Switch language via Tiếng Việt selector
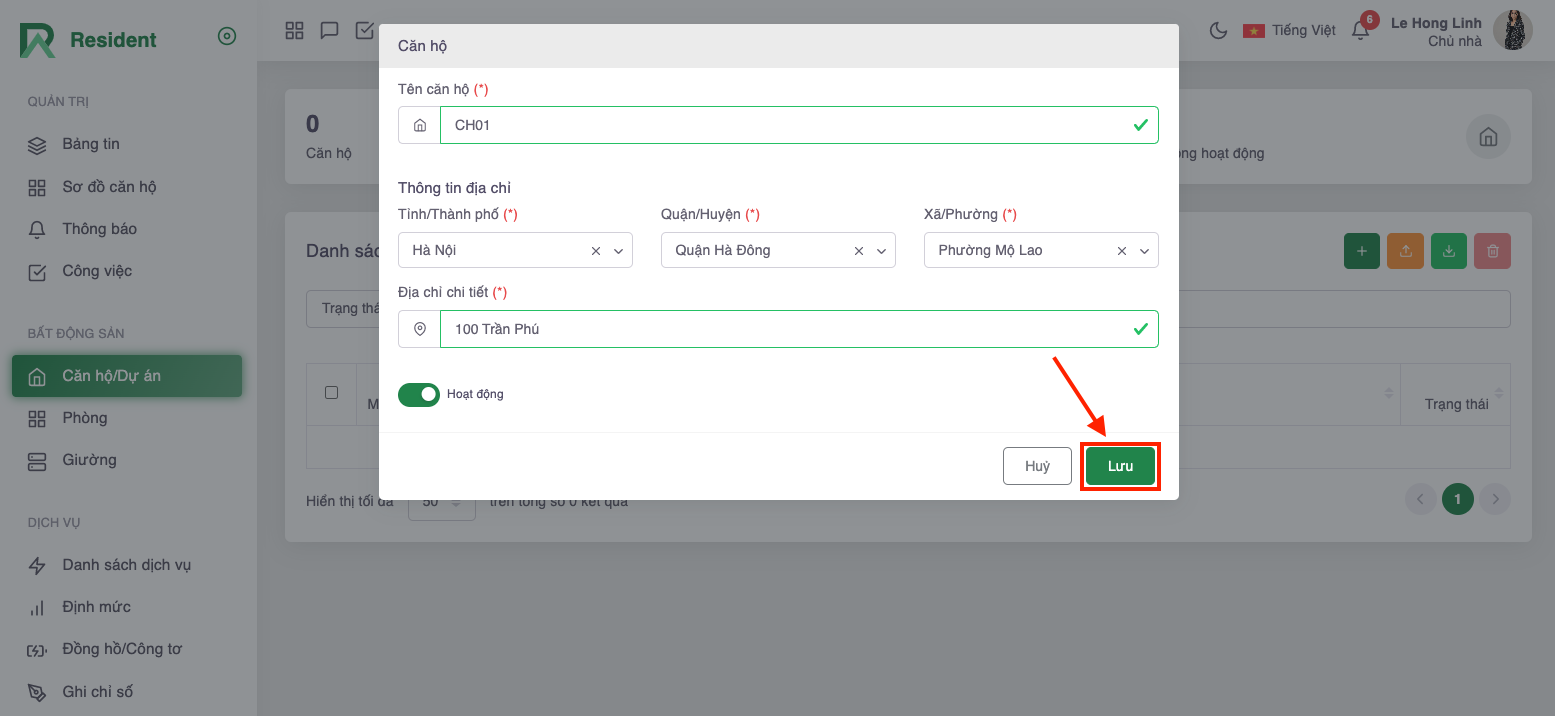The height and width of the screenshot is (716, 1555). coord(1289,30)
